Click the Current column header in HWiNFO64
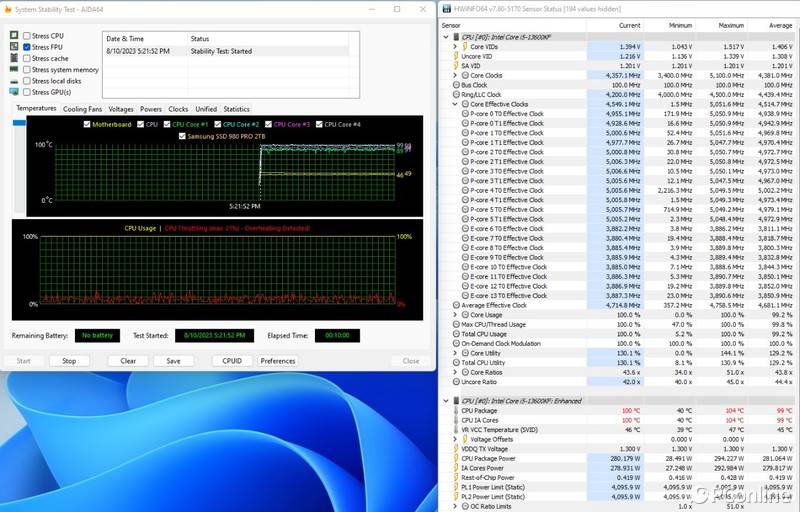 (x=615, y=25)
